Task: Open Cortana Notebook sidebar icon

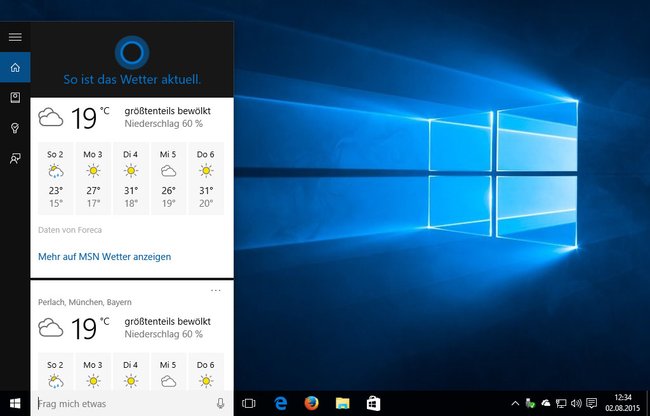Action: [15, 97]
